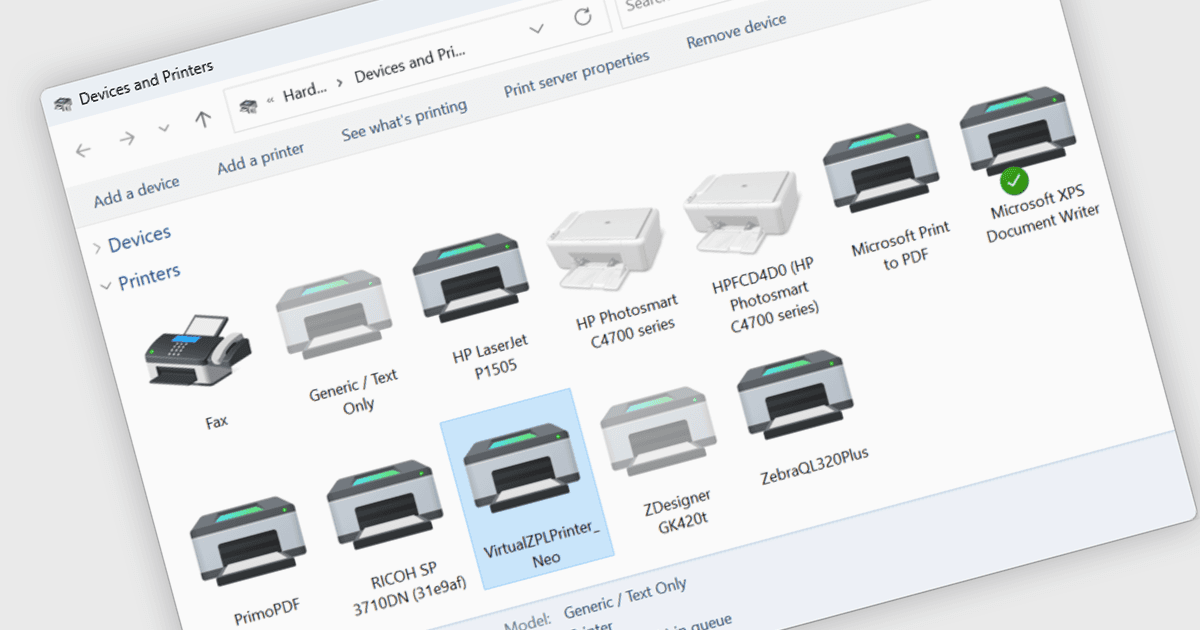Click the HP LaserJet P1505 label

point(490,354)
